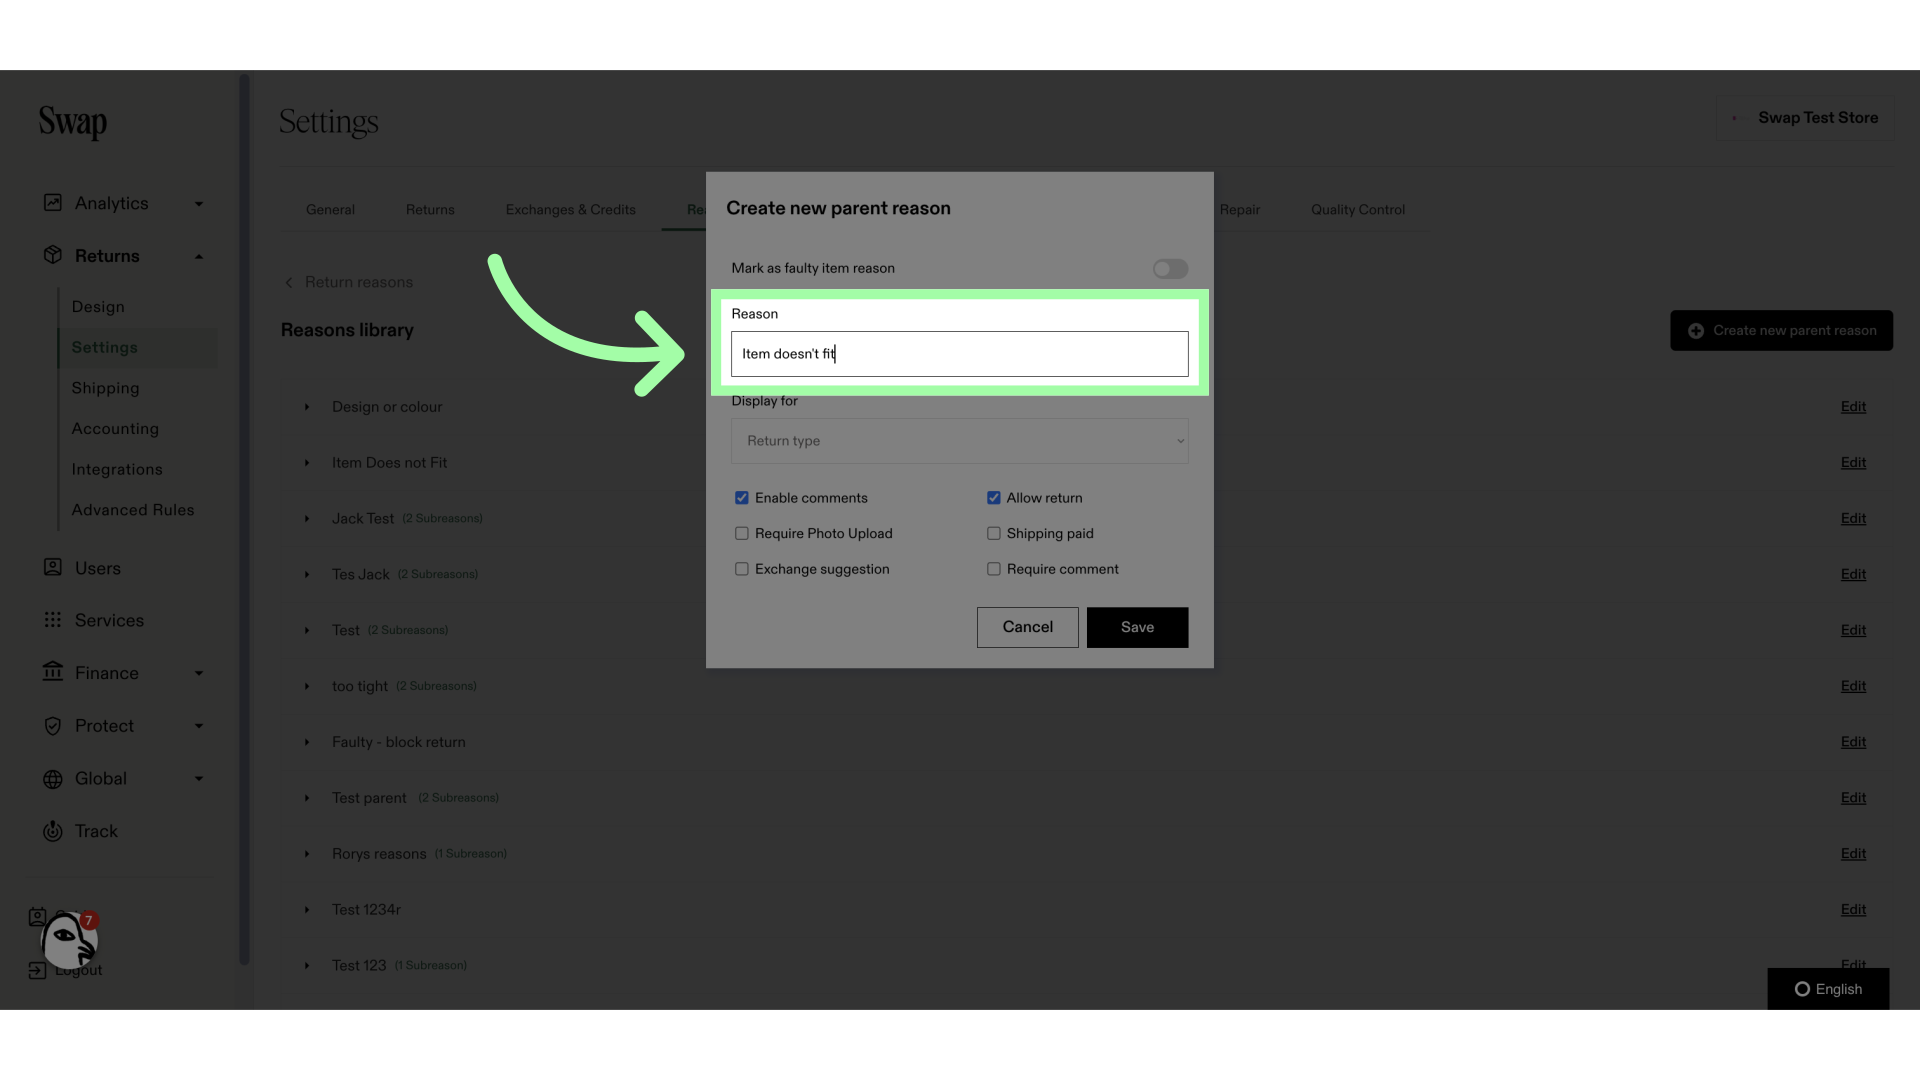This screenshot has height=1080, width=1920.
Task: Click the Track target icon
Action: pos(53,831)
